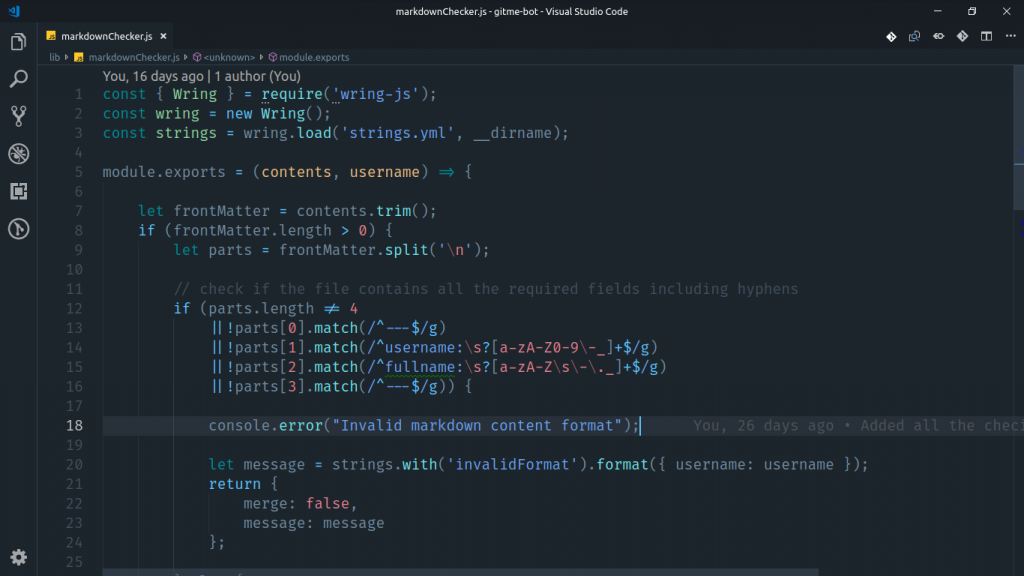Viewport: 1024px width, 576px height.
Task: Open the Search view from the activity bar
Action: point(17,78)
